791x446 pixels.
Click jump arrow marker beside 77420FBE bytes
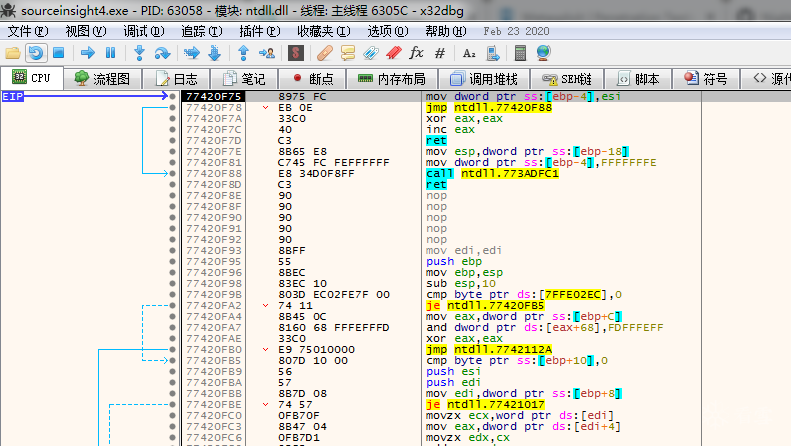[265, 405]
